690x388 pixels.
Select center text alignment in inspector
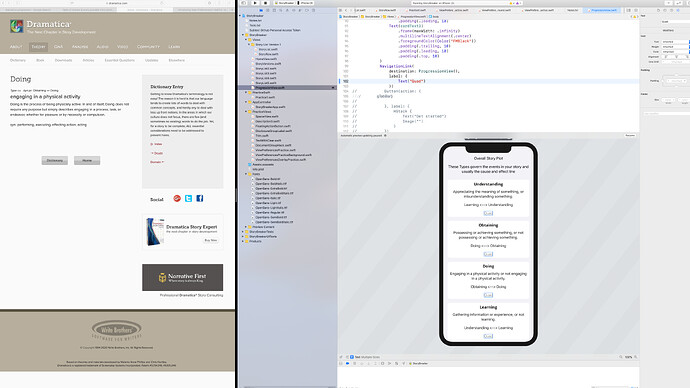[676, 57]
